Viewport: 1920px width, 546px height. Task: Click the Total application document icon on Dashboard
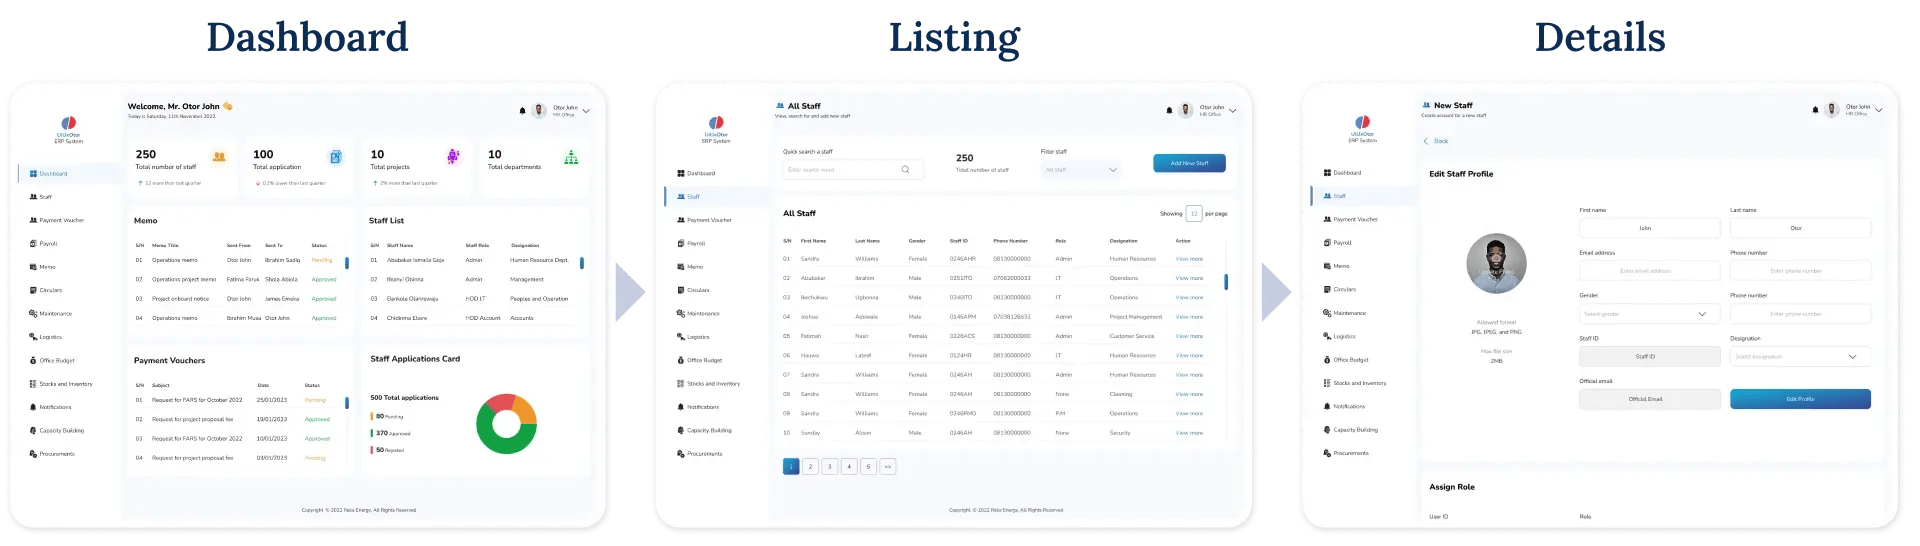coord(336,157)
